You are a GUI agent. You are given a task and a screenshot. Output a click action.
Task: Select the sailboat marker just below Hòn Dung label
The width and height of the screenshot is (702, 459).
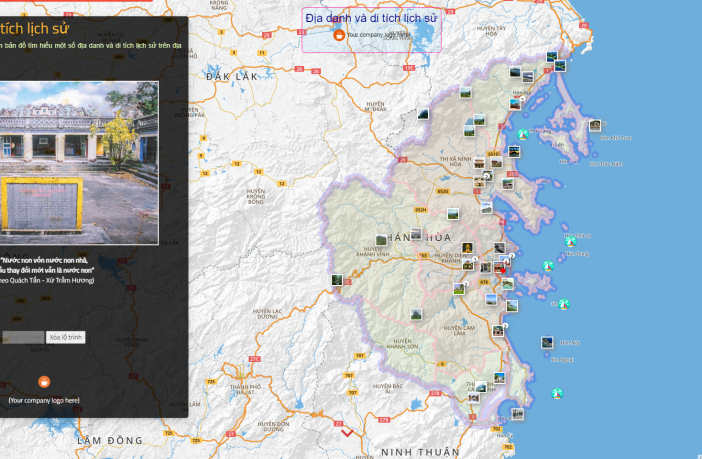(x=548, y=266)
